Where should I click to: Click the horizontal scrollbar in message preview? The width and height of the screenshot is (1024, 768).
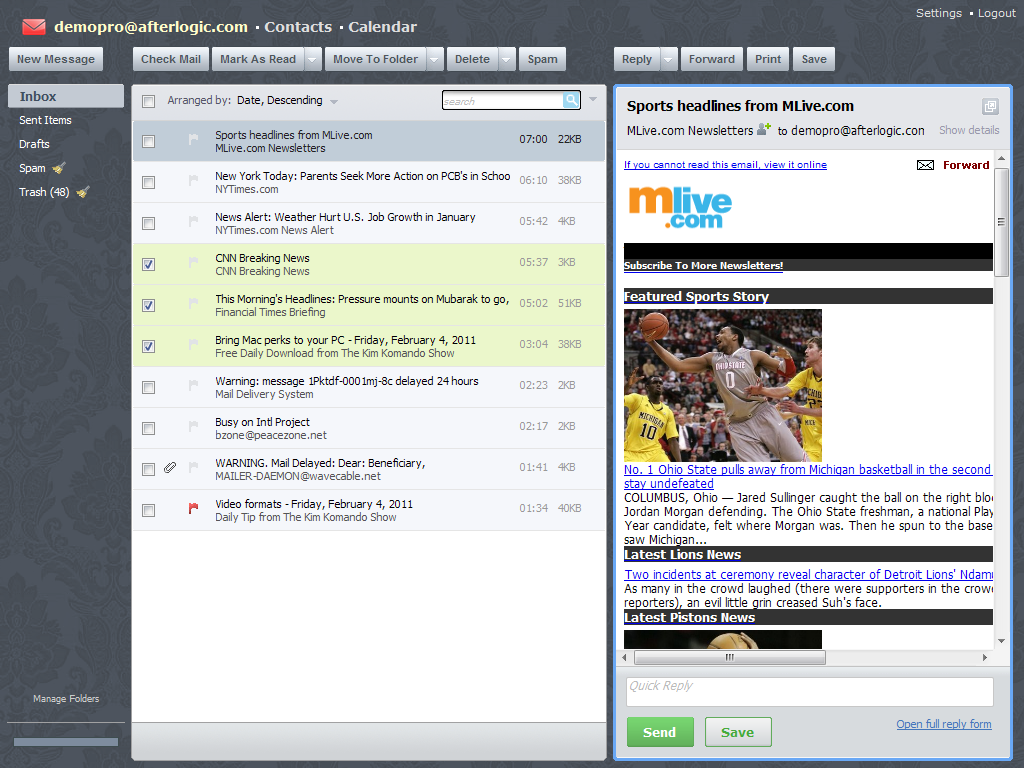730,658
